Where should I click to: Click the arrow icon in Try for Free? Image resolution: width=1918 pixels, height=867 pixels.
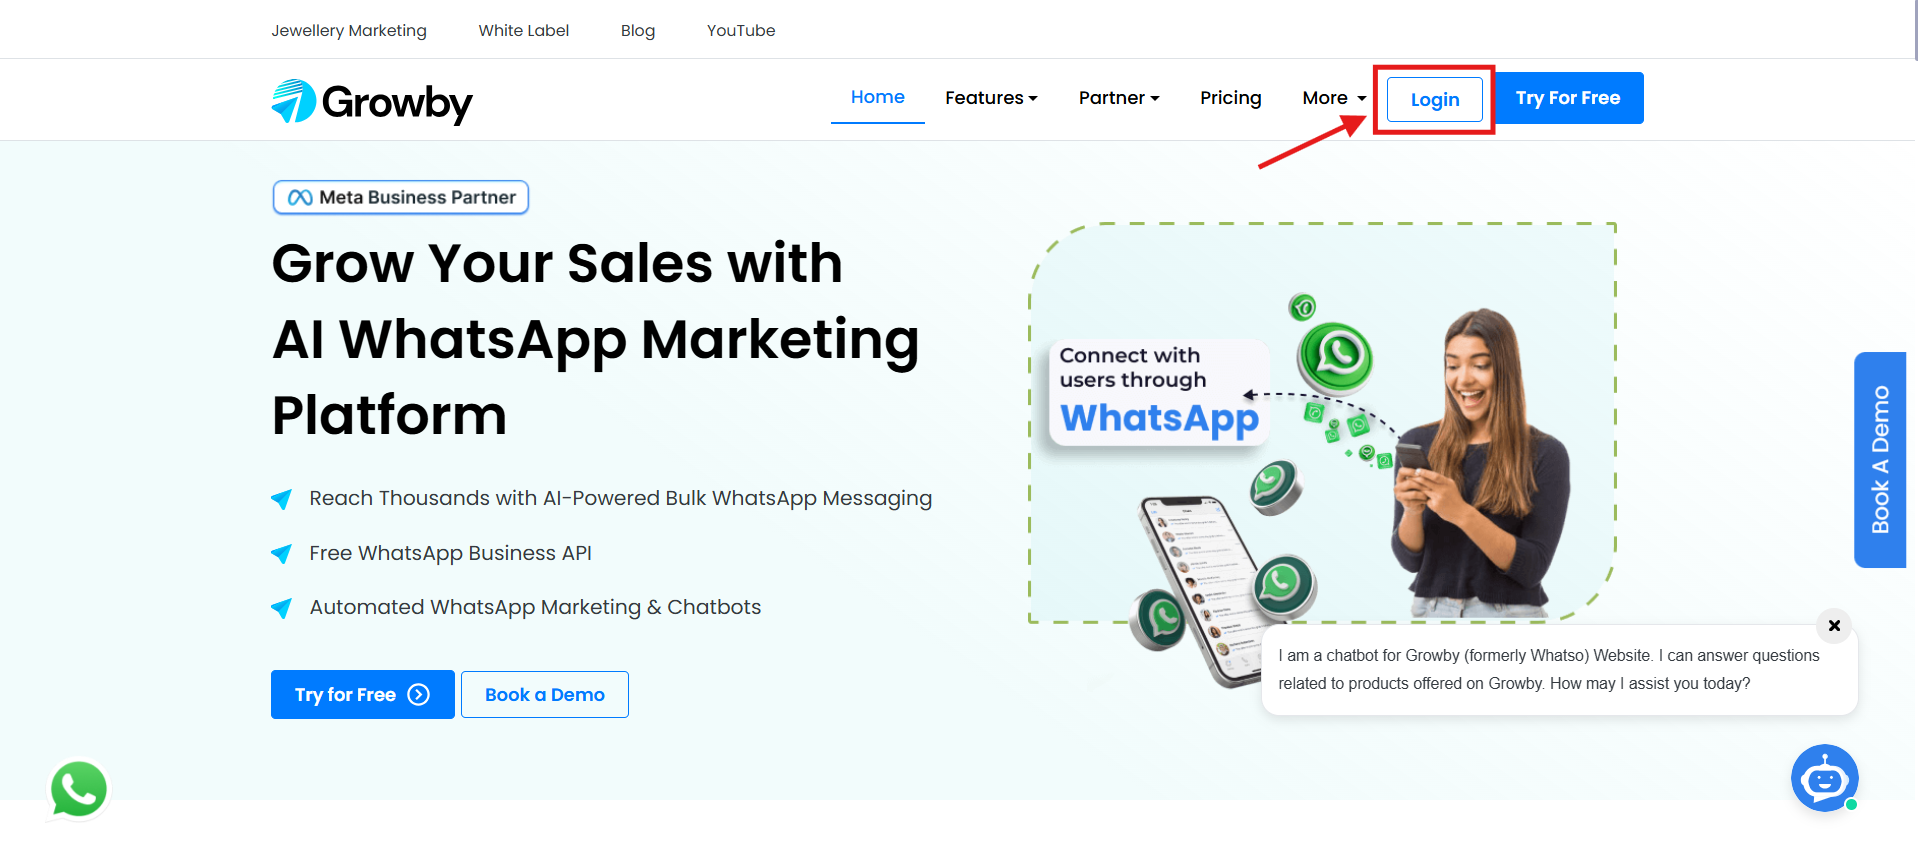coord(419,695)
